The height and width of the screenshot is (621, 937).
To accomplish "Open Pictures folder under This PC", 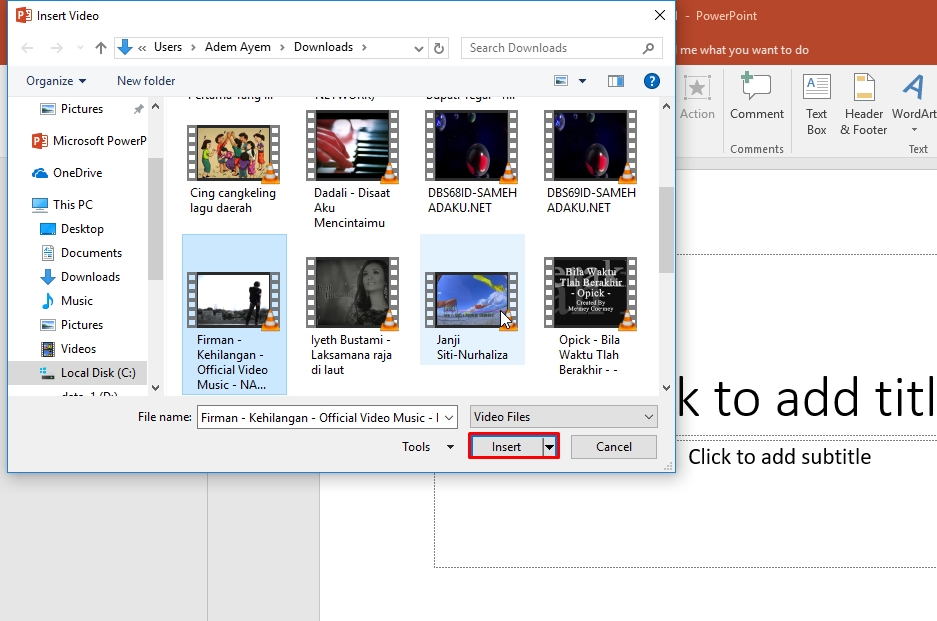I will click(71, 325).
